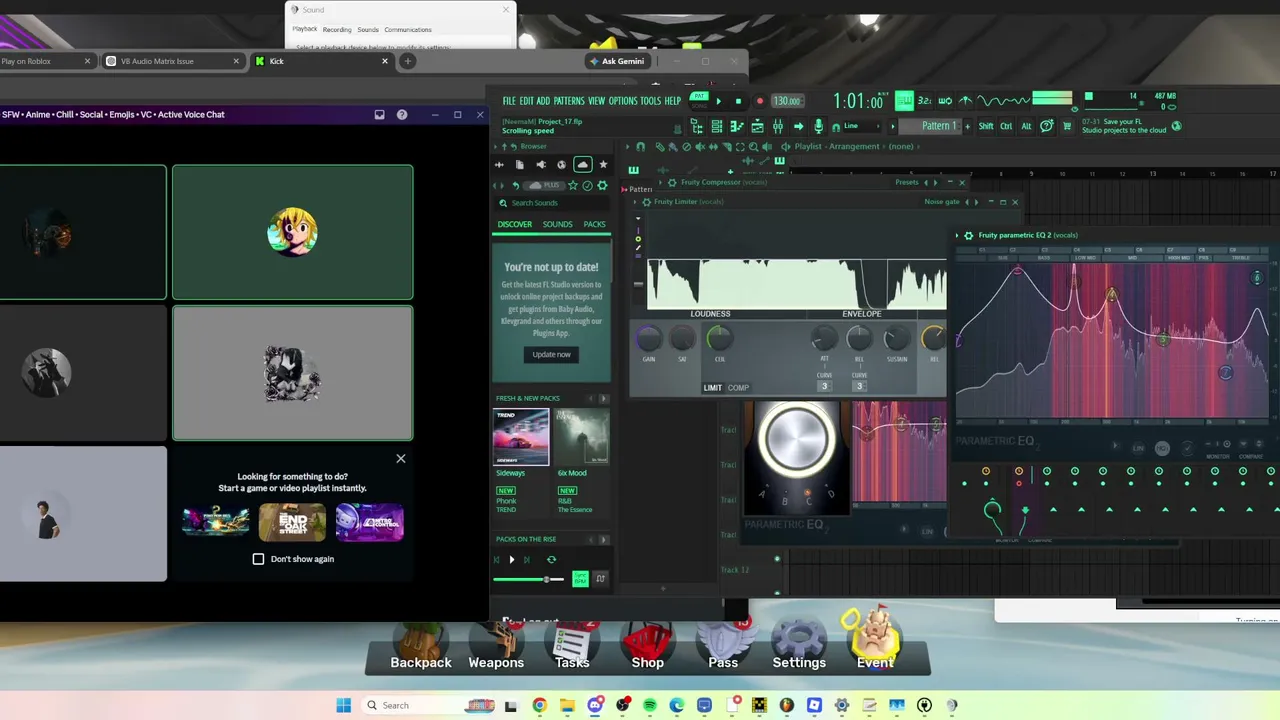Open a new browser tab
The image size is (1280, 720).
point(407,61)
